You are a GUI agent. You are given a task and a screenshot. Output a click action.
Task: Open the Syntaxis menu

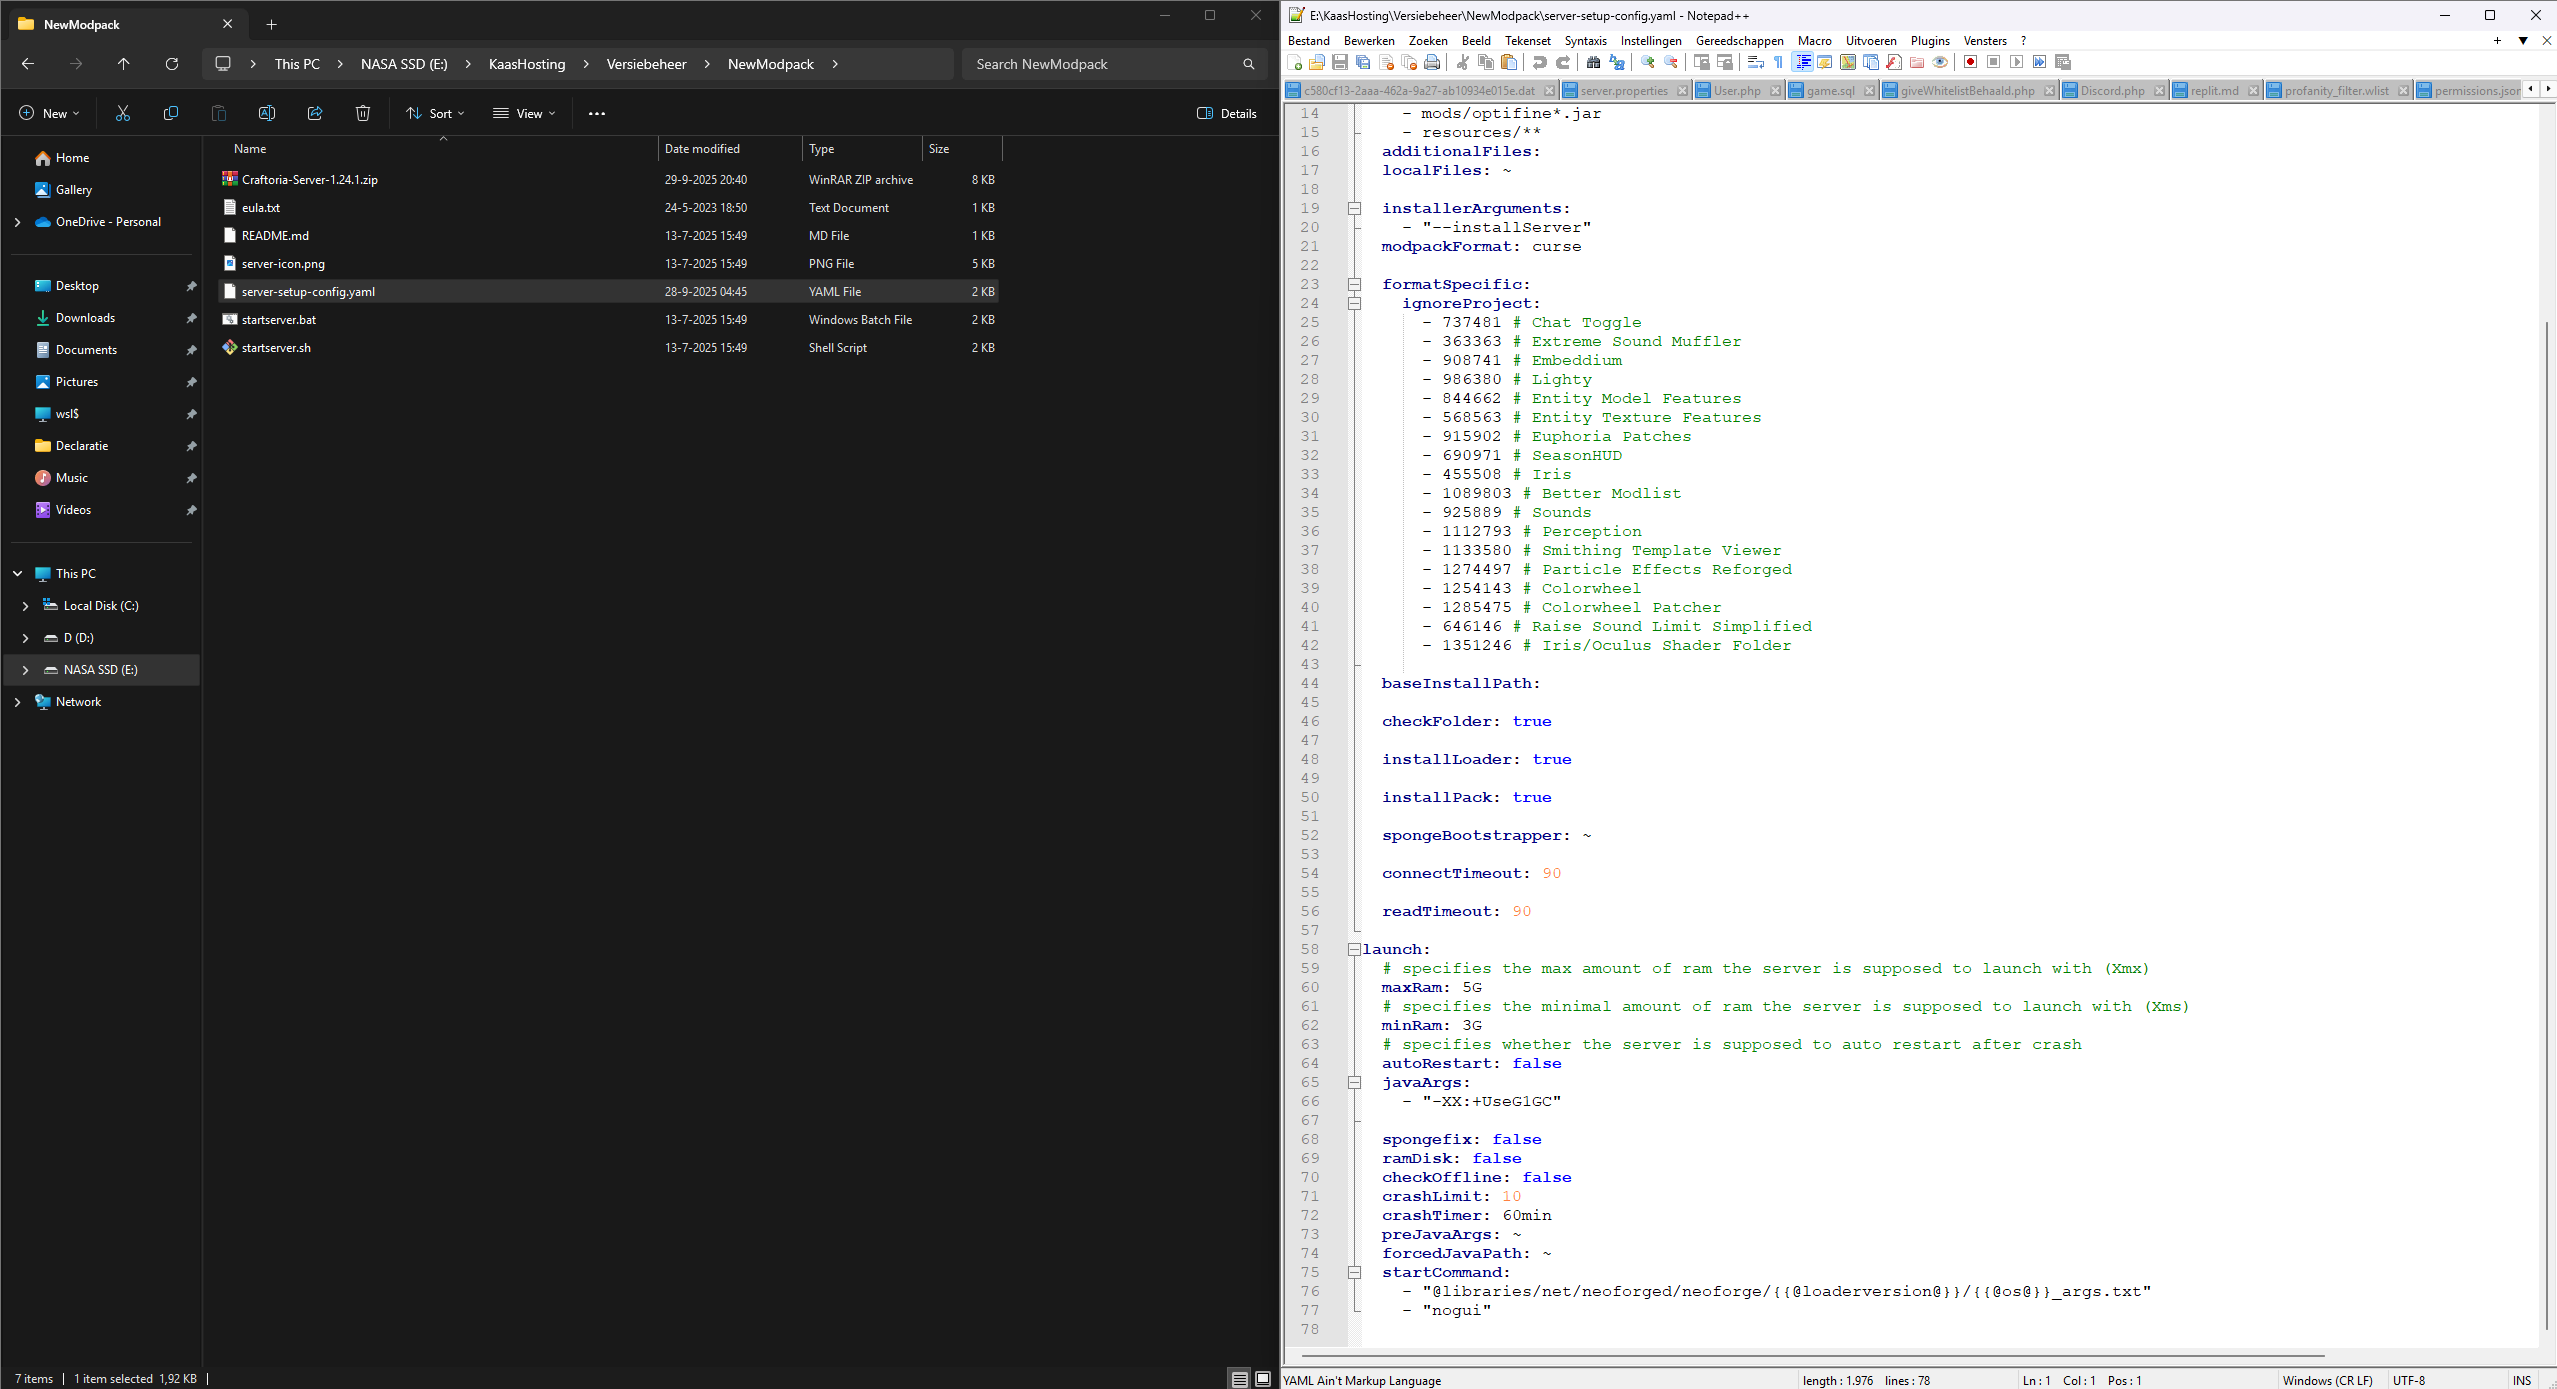point(1585,41)
